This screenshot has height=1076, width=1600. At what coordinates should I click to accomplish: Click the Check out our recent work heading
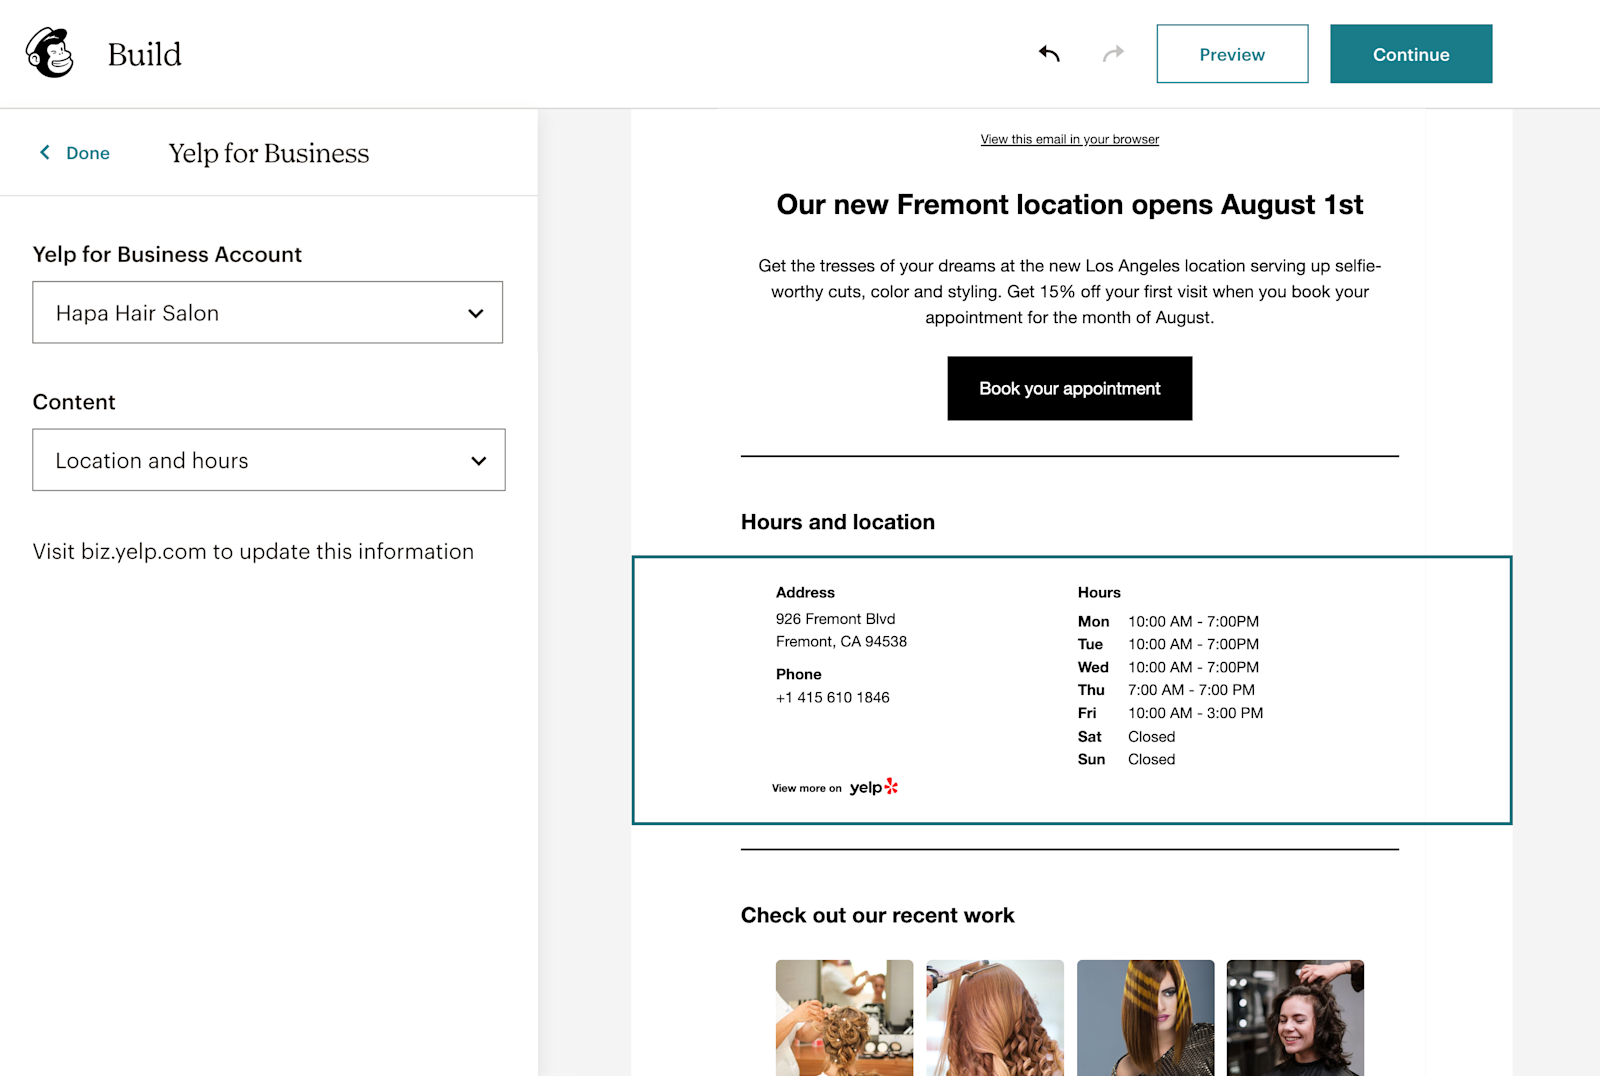point(877,915)
